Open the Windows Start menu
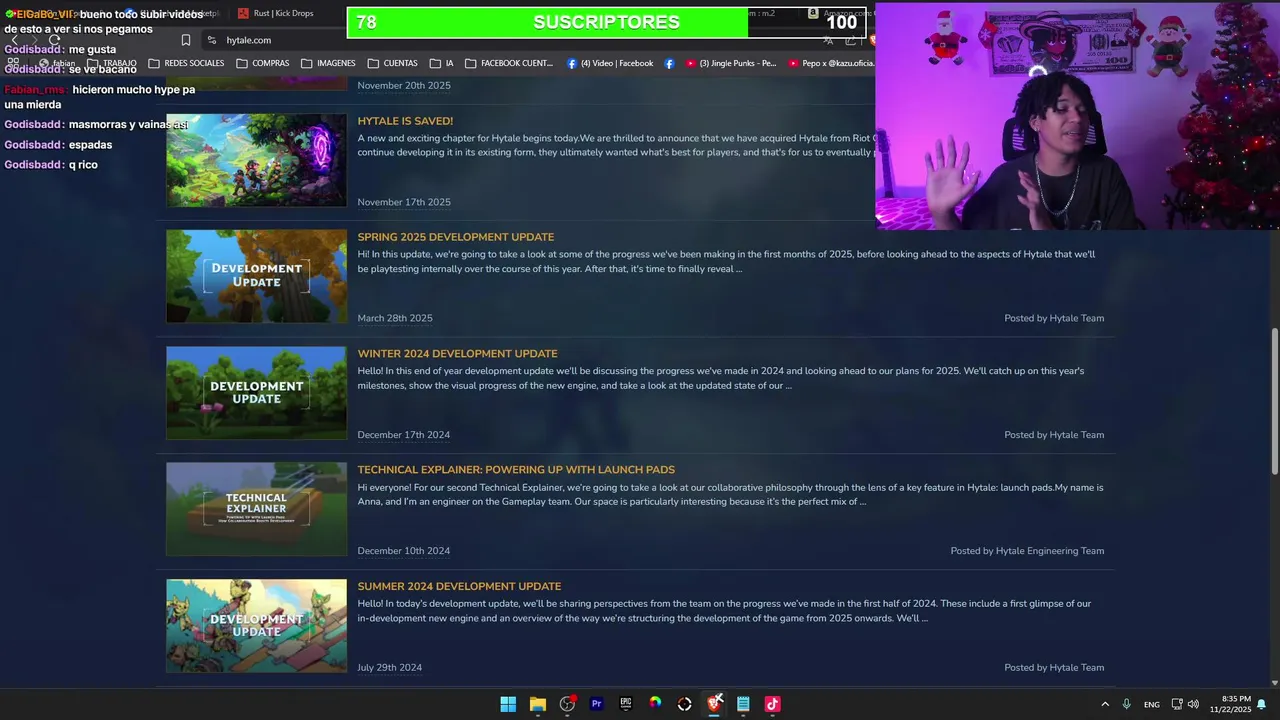The height and width of the screenshot is (720, 1280). (x=508, y=704)
